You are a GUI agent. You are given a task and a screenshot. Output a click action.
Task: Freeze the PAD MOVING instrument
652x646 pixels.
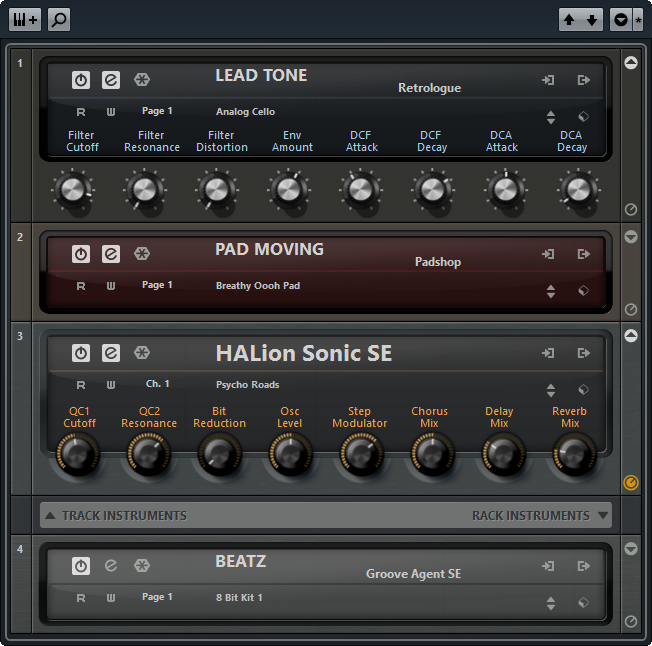pos(142,253)
